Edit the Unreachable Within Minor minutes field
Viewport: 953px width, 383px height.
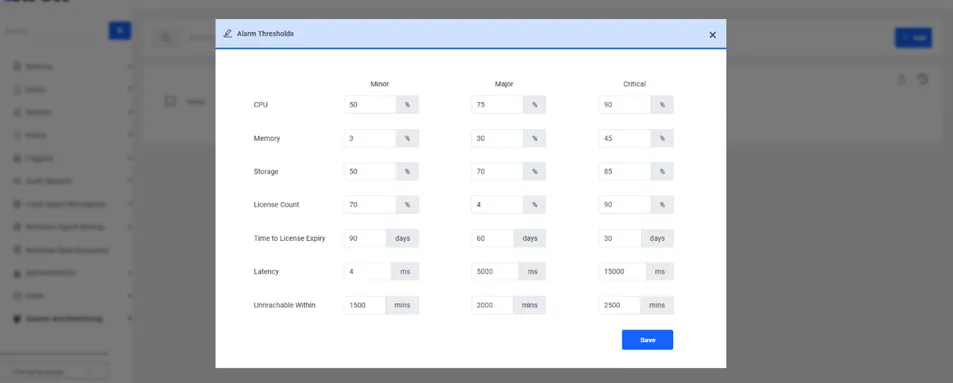[x=365, y=305]
